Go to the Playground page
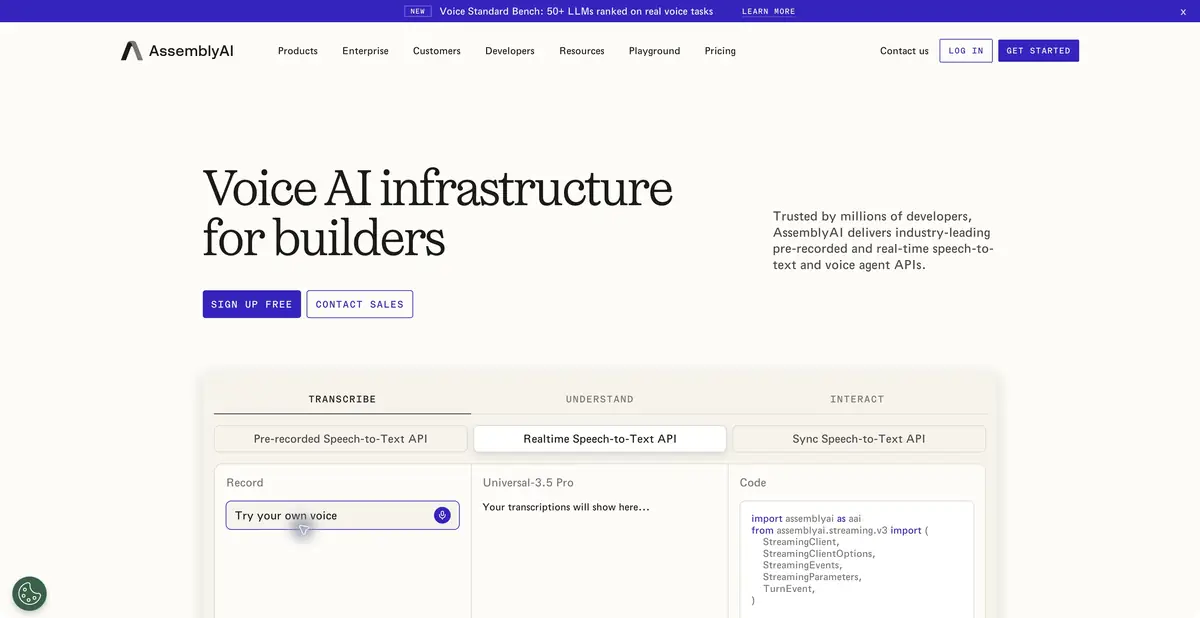 [x=654, y=51]
